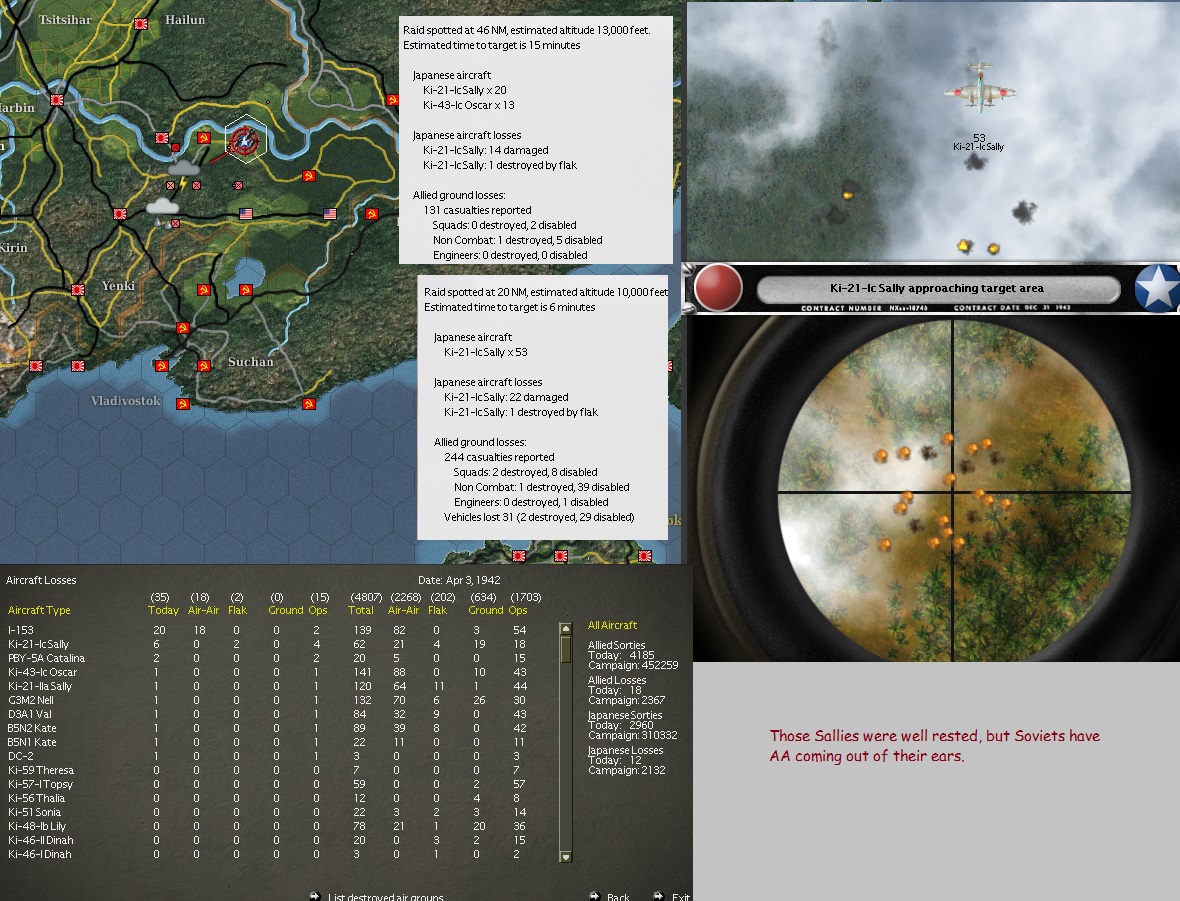1180x901 pixels.
Task: Click the small red unit marker right of the rain cloud
Action: point(175,224)
